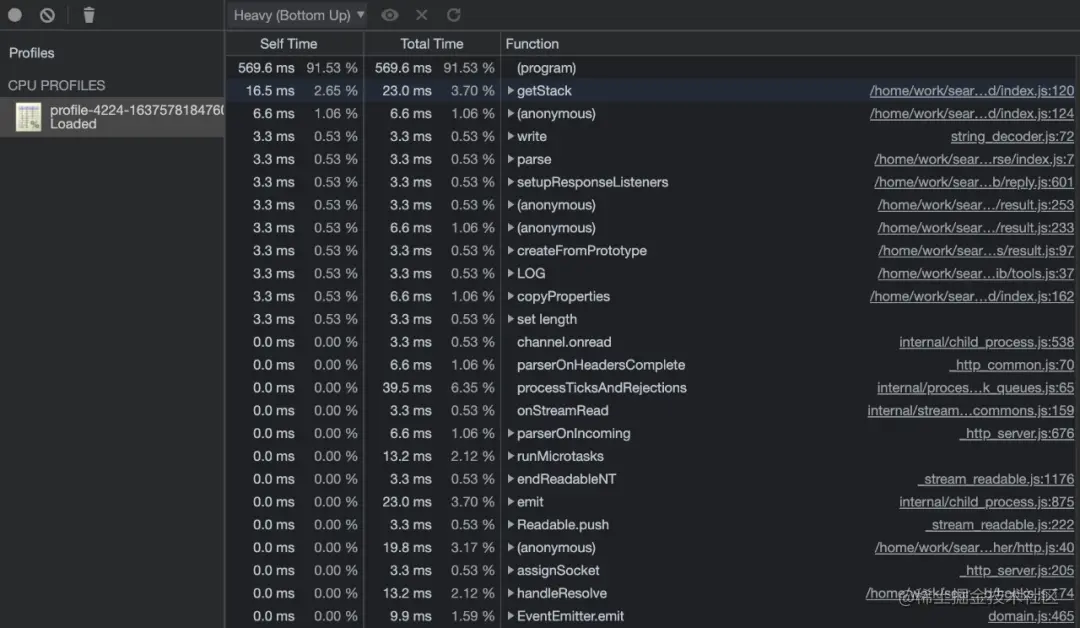This screenshot has width=1080, height=628.
Task: Click the CPU PROFILES section label
Action: tap(56, 85)
